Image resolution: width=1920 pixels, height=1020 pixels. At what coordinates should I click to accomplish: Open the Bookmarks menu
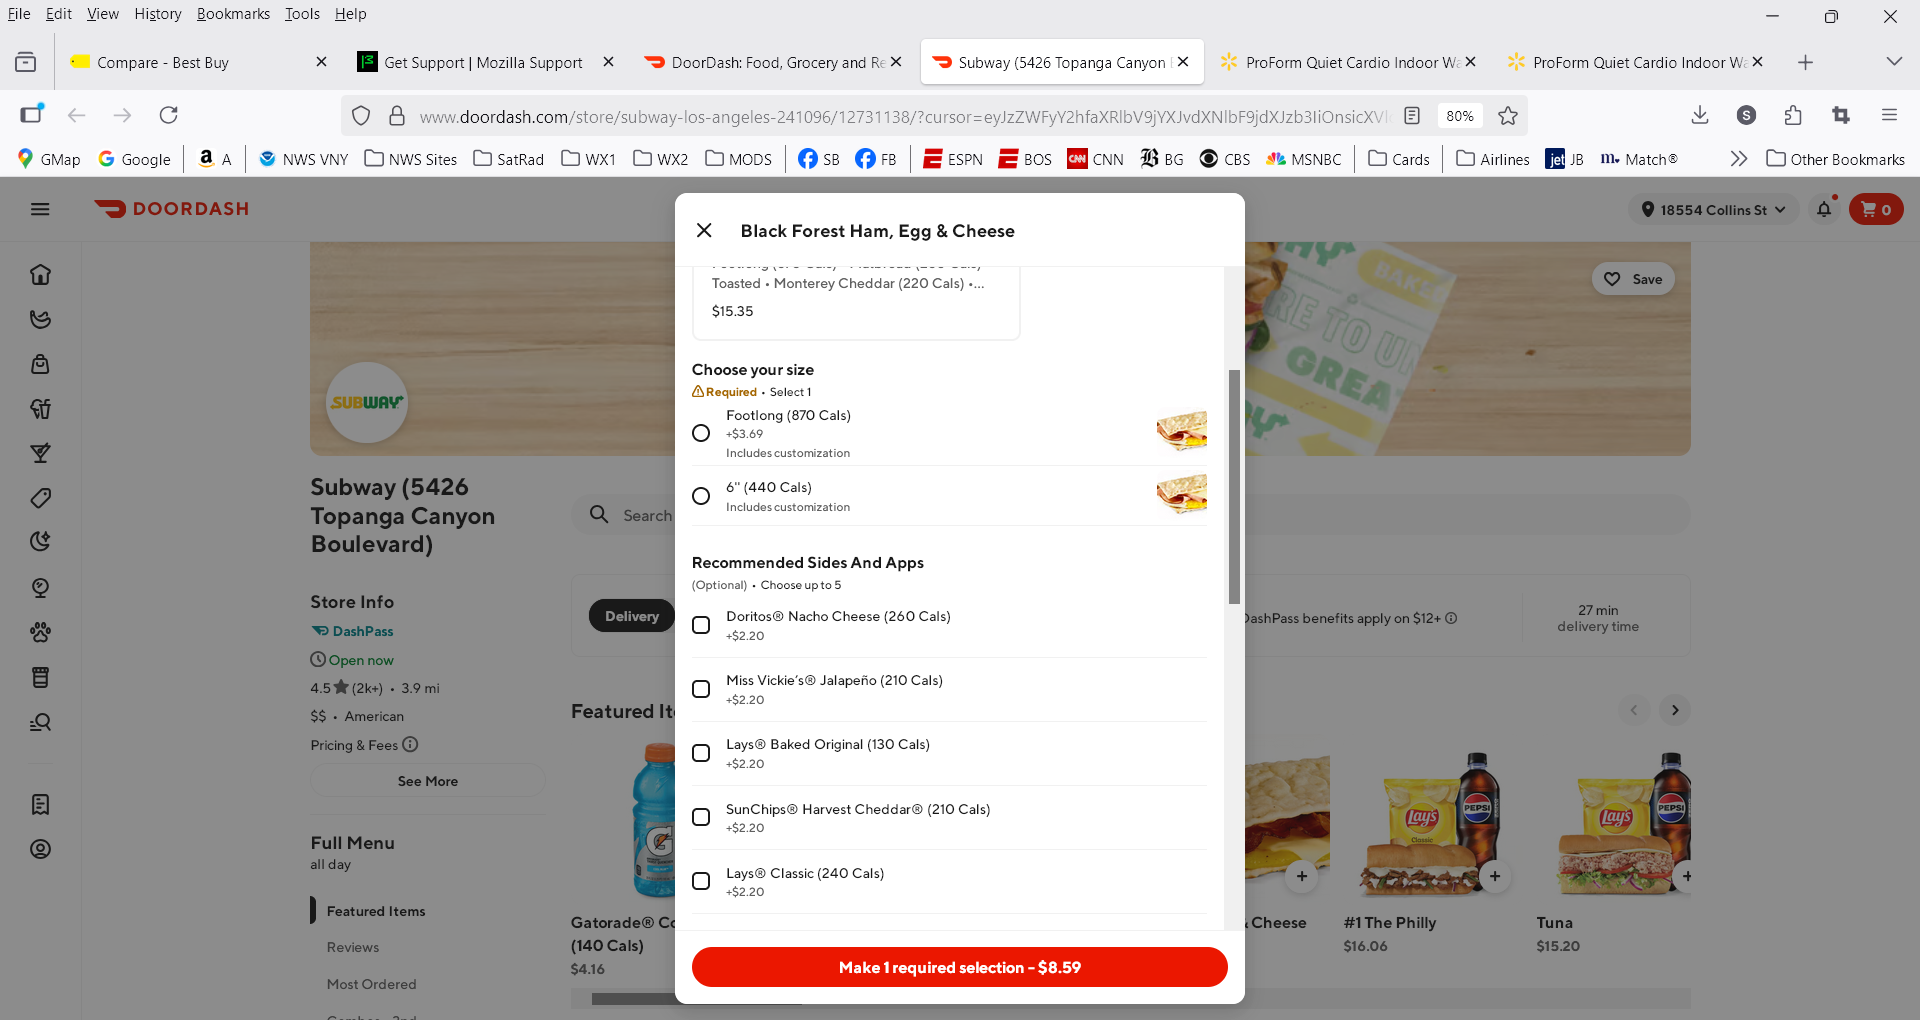(233, 14)
